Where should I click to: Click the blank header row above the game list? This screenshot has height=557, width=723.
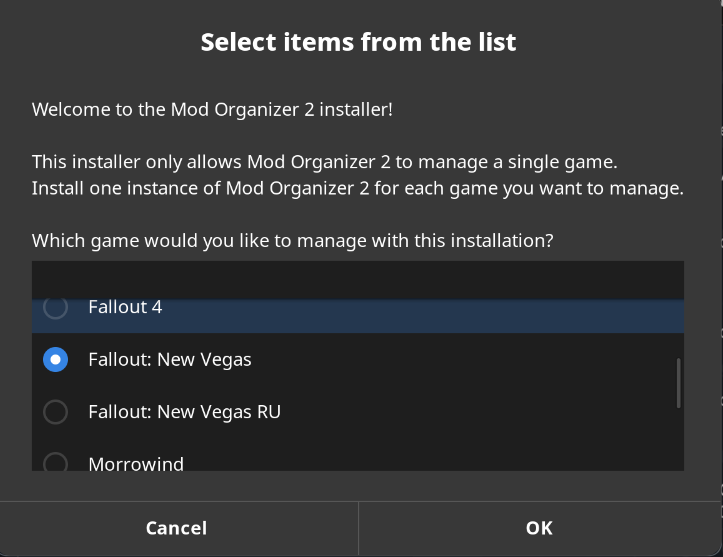click(357, 279)
